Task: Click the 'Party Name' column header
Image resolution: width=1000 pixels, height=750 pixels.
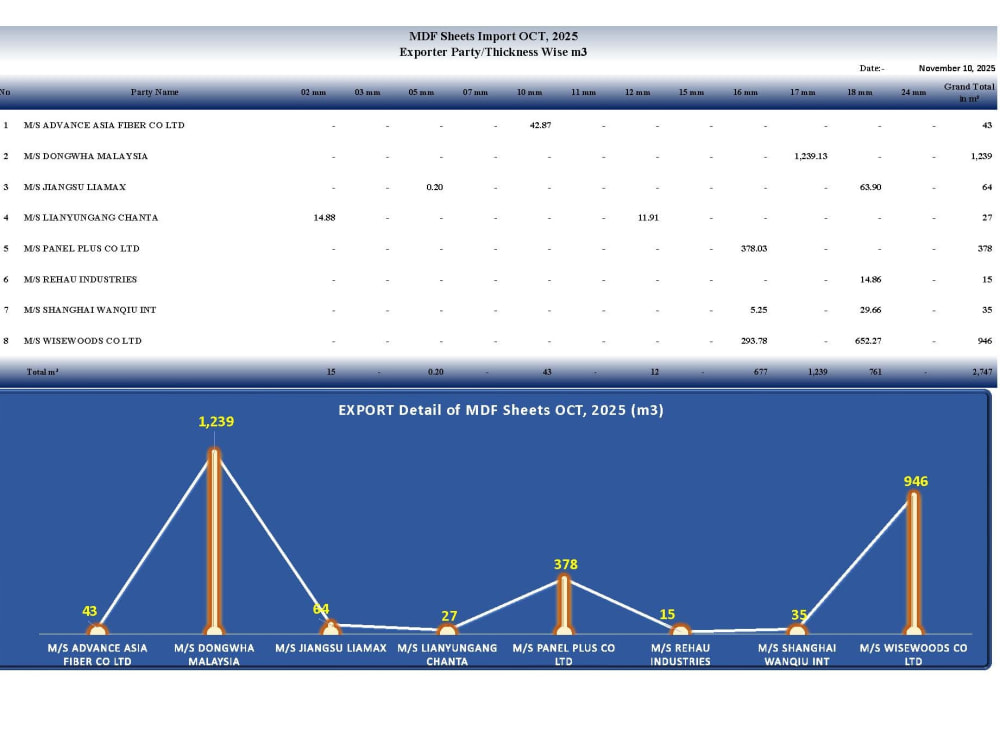Action: pyautogui.click(x=154, y=92)
